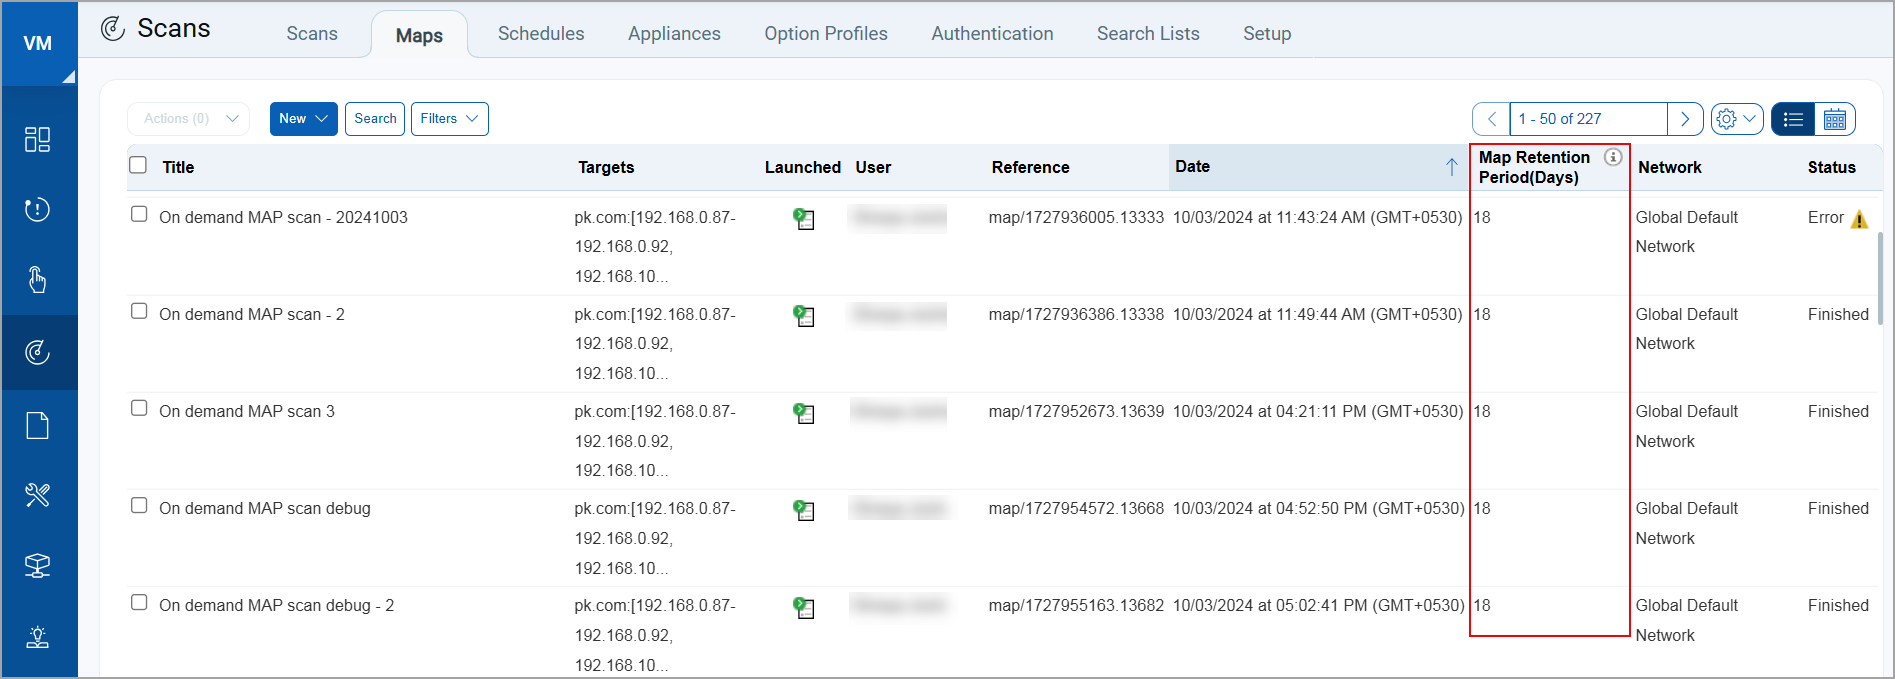Viewport: 1895px width, 679px height.
Task: Check the On demand MAP scan - 2 row
Action: (139, 311)
